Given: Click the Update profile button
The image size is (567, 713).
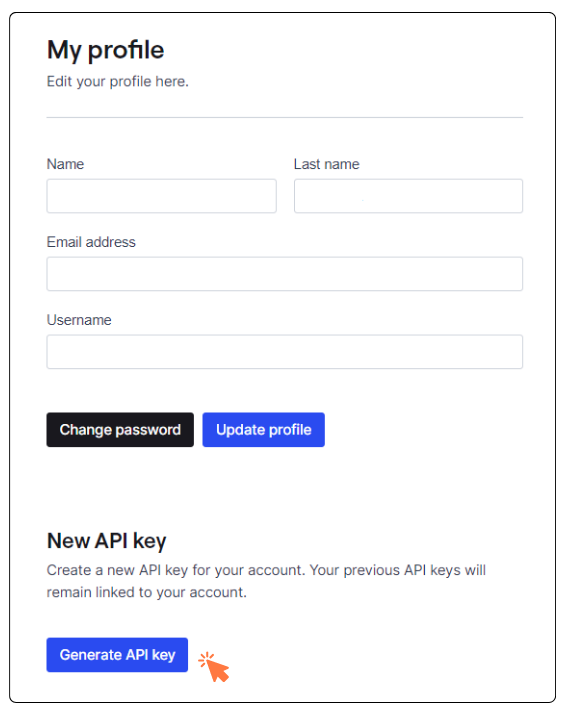Looking at the screenshot, I should [263, 430].
